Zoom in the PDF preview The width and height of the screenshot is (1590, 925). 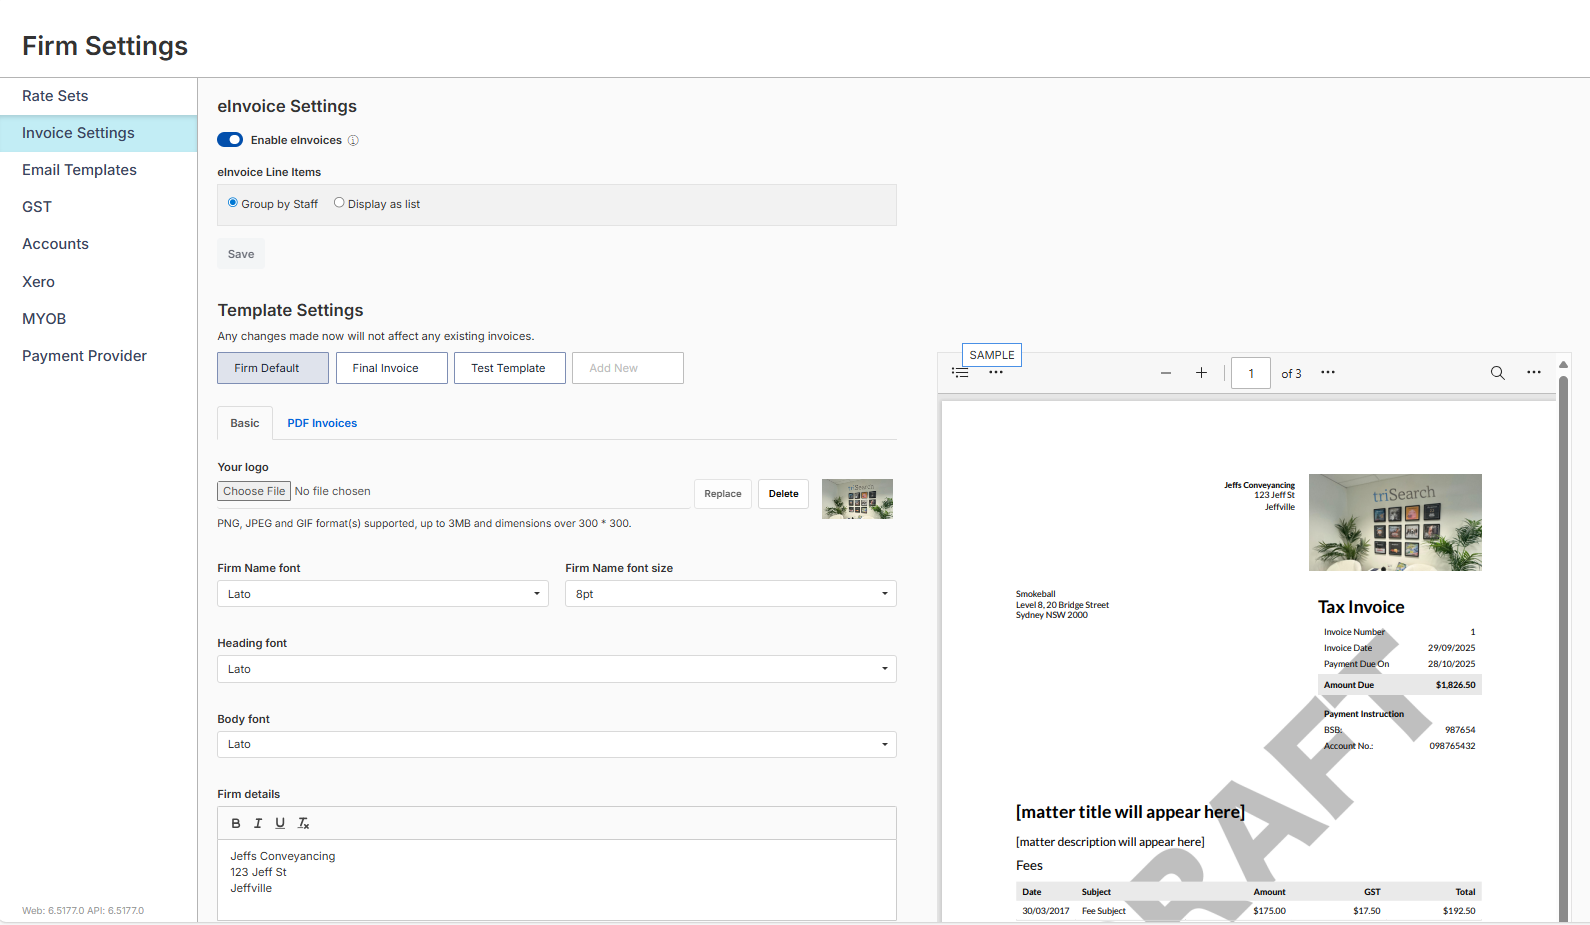(1201, 373)
